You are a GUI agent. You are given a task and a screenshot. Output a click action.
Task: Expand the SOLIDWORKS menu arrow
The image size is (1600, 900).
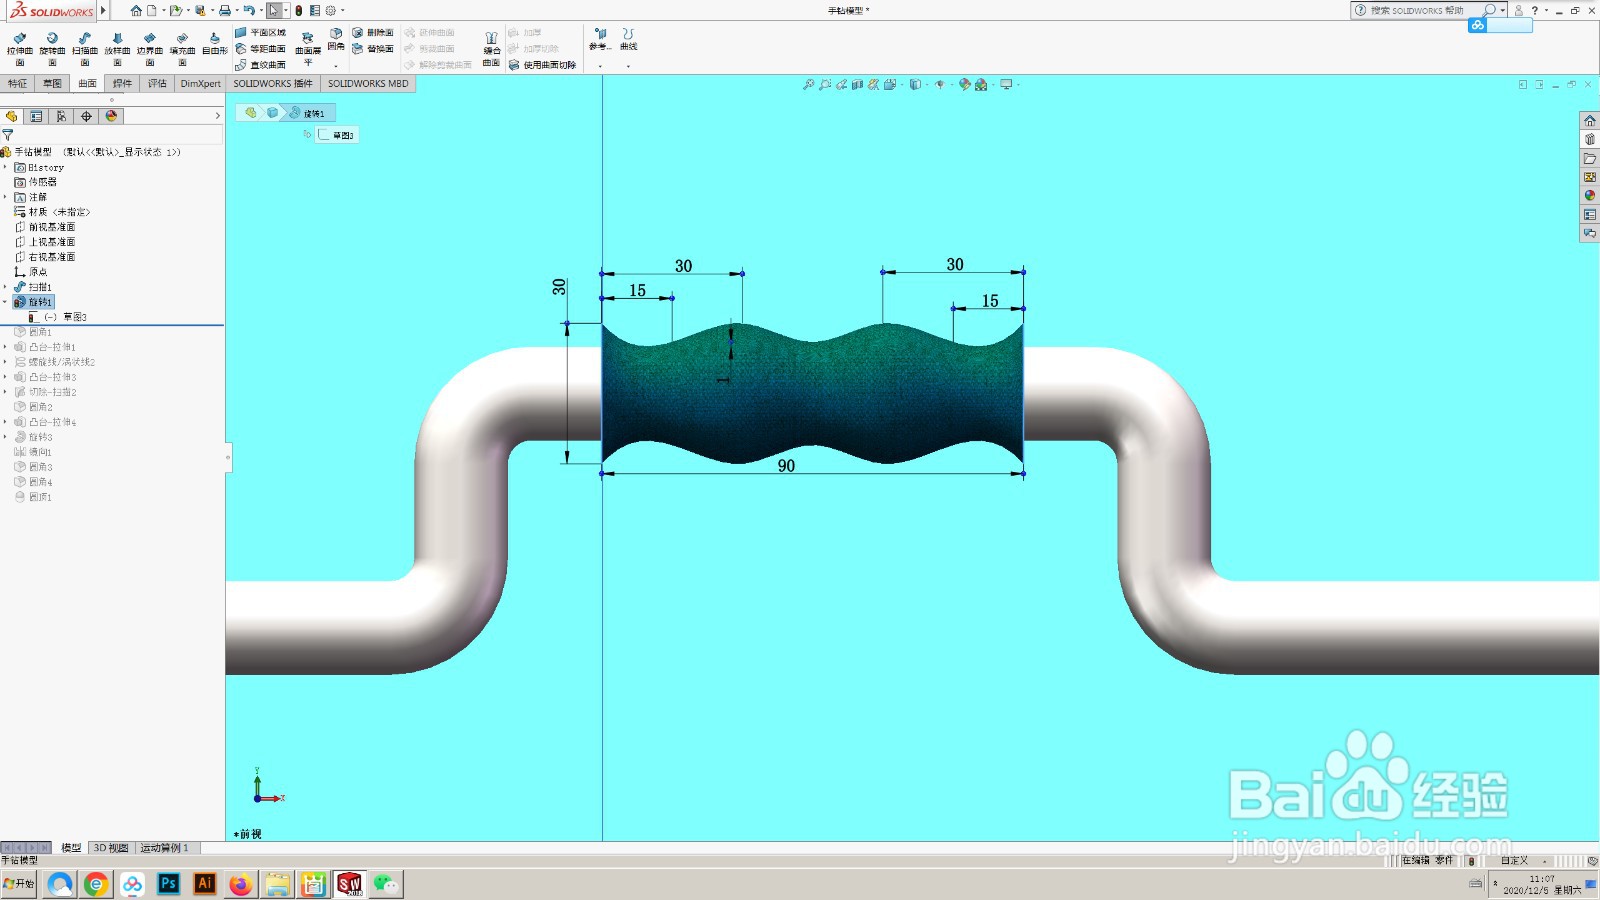tap(103, 11)
